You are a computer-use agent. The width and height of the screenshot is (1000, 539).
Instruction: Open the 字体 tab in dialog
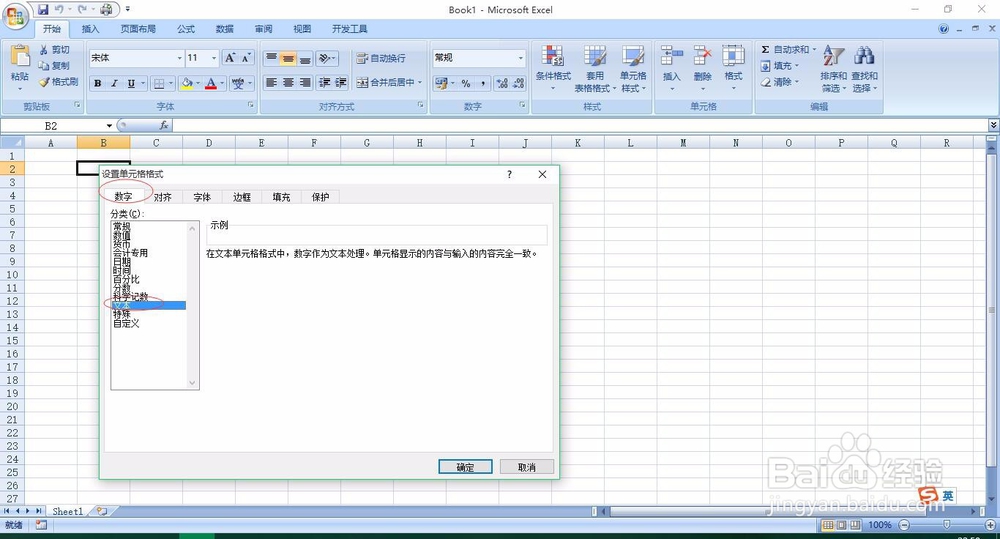[x=202, y=197]
